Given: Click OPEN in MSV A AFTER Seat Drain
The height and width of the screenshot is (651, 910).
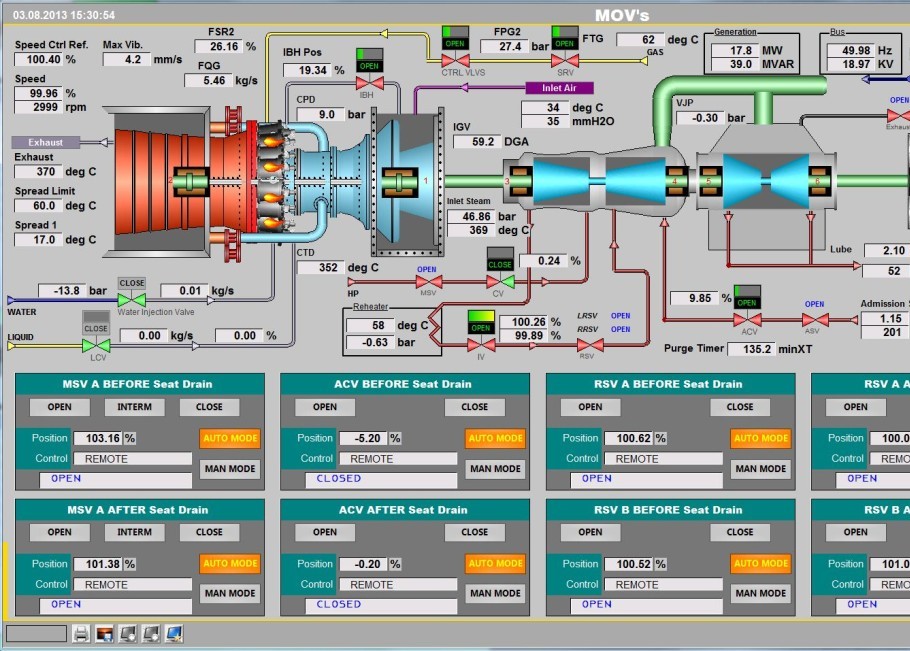Looking at the screenshot, I should pyautogui.click(x=60, y=532).
